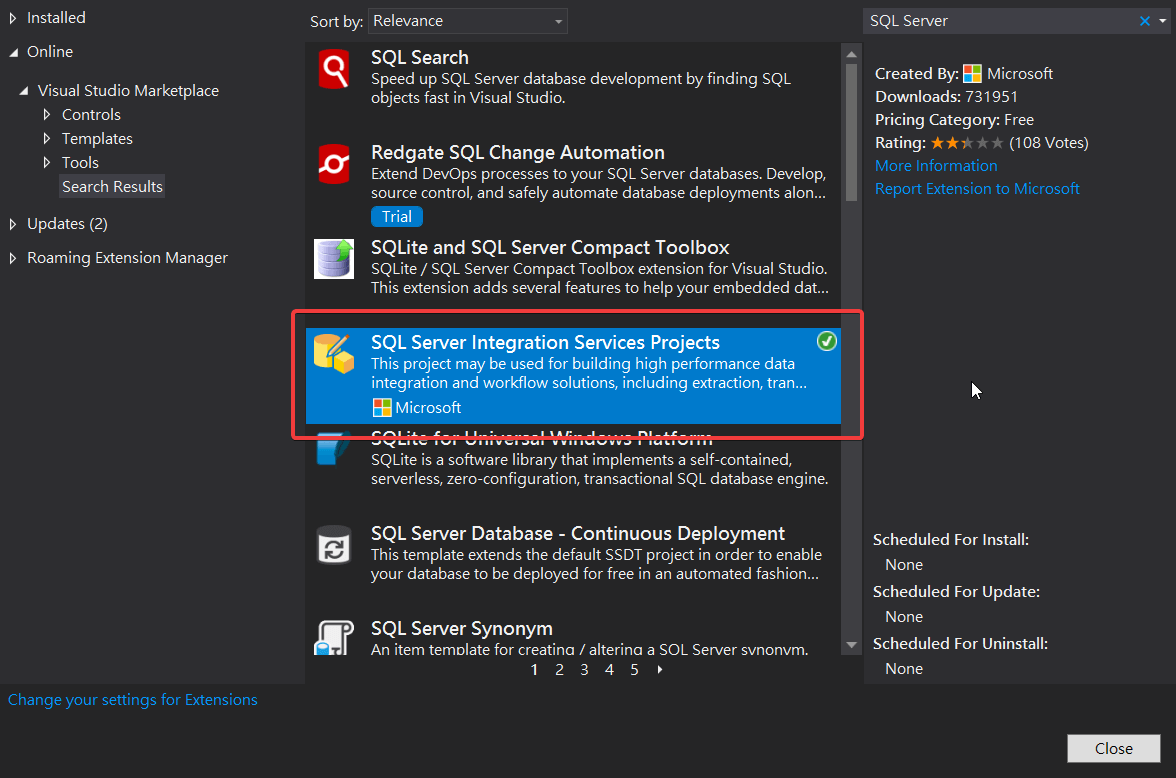Go to page 2 of results
Viewport: 1176px width, 778px height.
coord(559,670)
